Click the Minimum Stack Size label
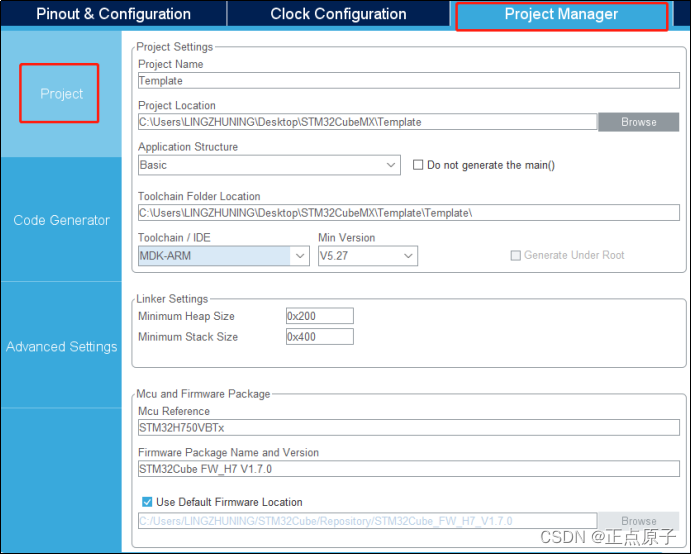The height and width of the screenshot is (555, 692). [188, 337]
